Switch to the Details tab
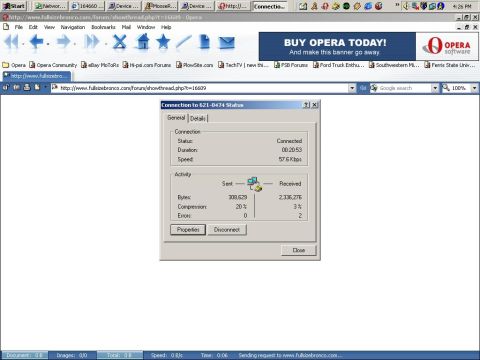Viewport: 480px width, 360px height. (198, 118)
